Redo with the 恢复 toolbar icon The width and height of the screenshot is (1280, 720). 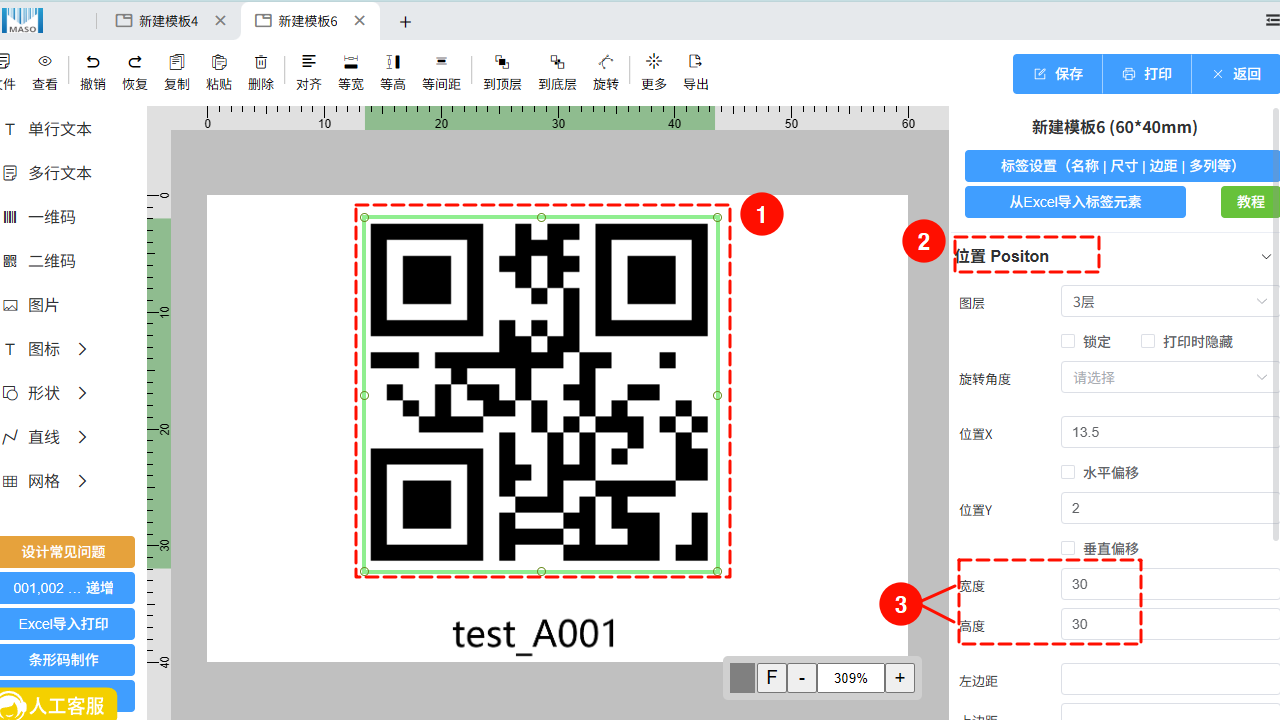point(135,62)
